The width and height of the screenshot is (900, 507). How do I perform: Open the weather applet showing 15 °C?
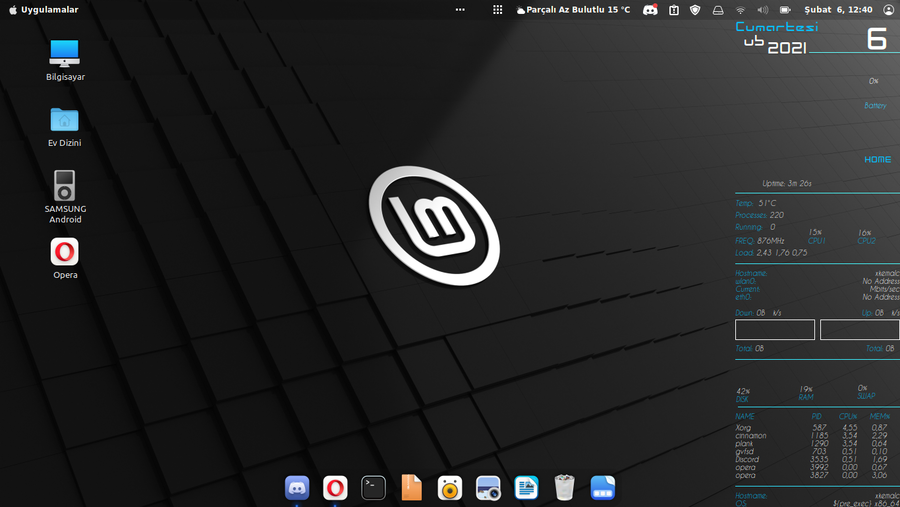click(x=574, y=9)
